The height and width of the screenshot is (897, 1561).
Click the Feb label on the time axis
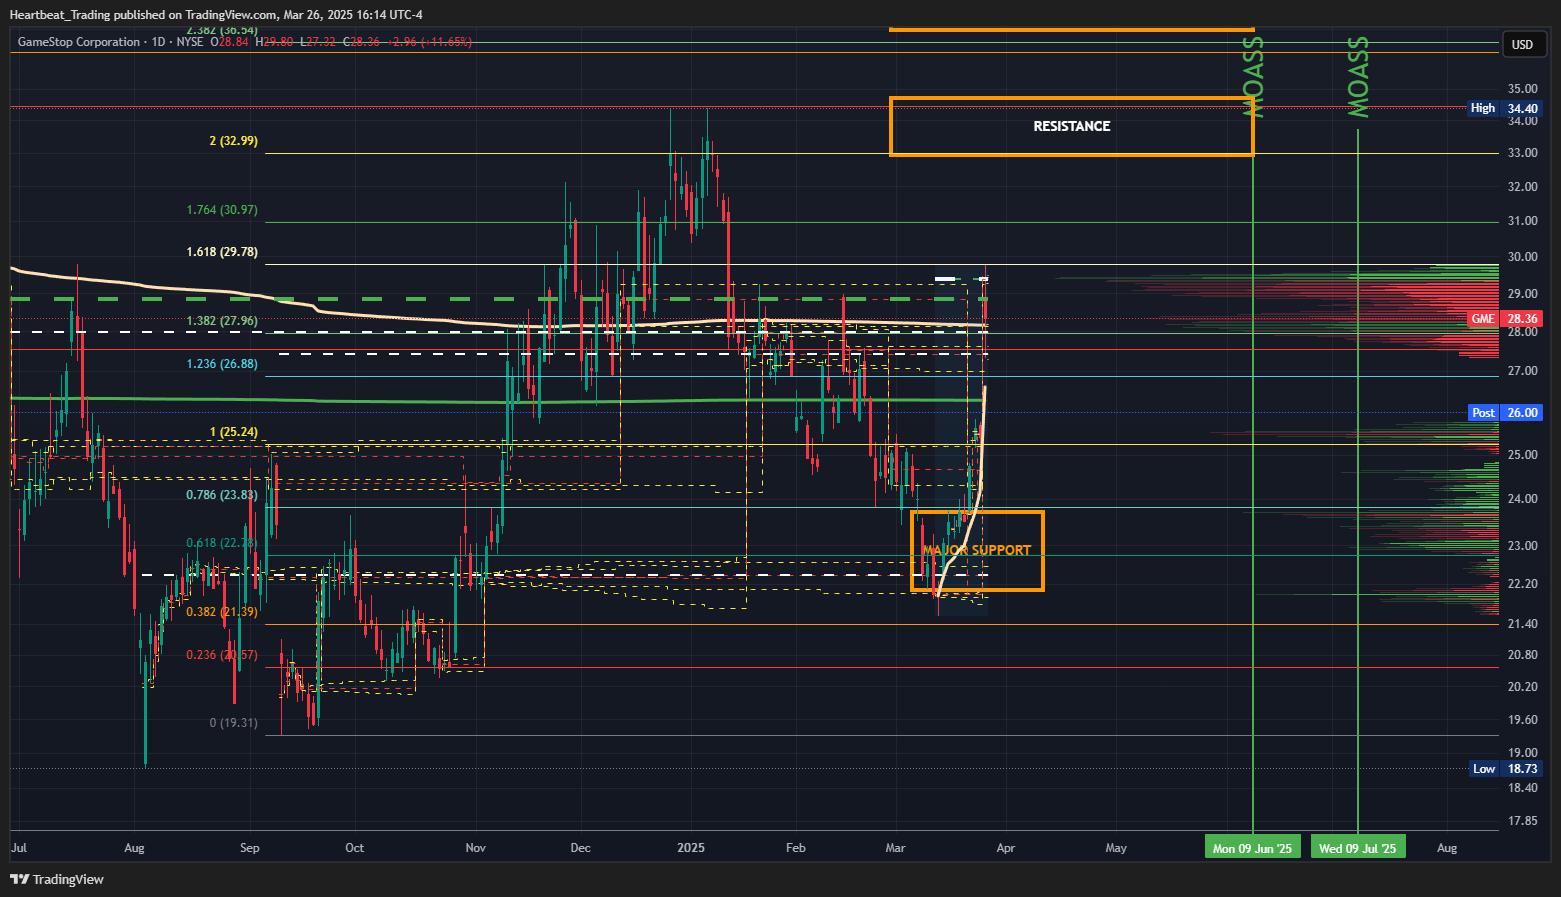pos(795,848)
